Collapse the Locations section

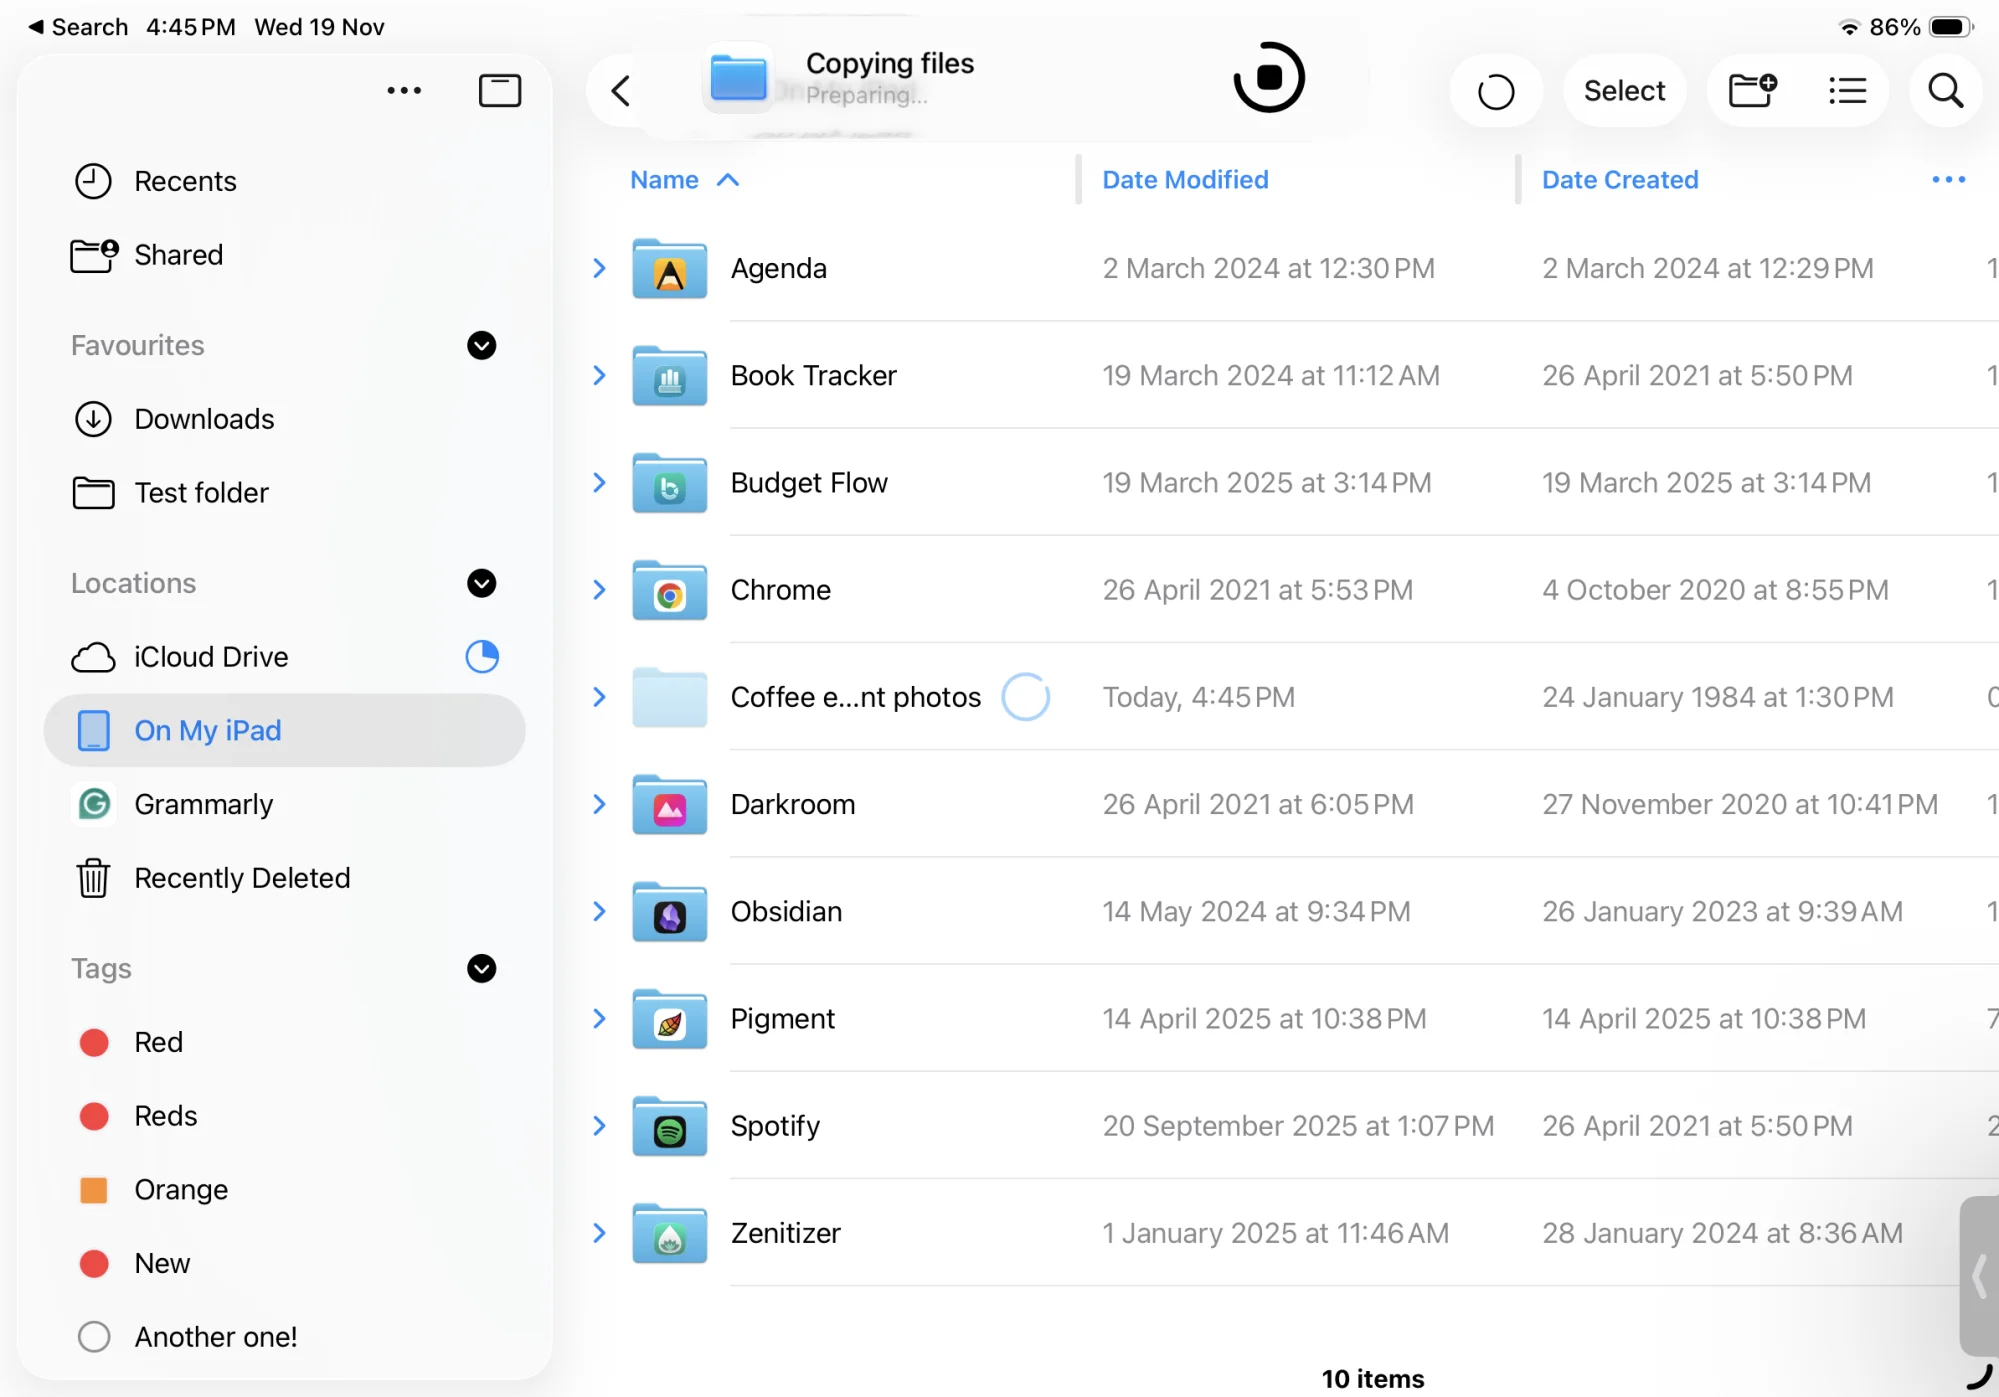click(481, 584)
